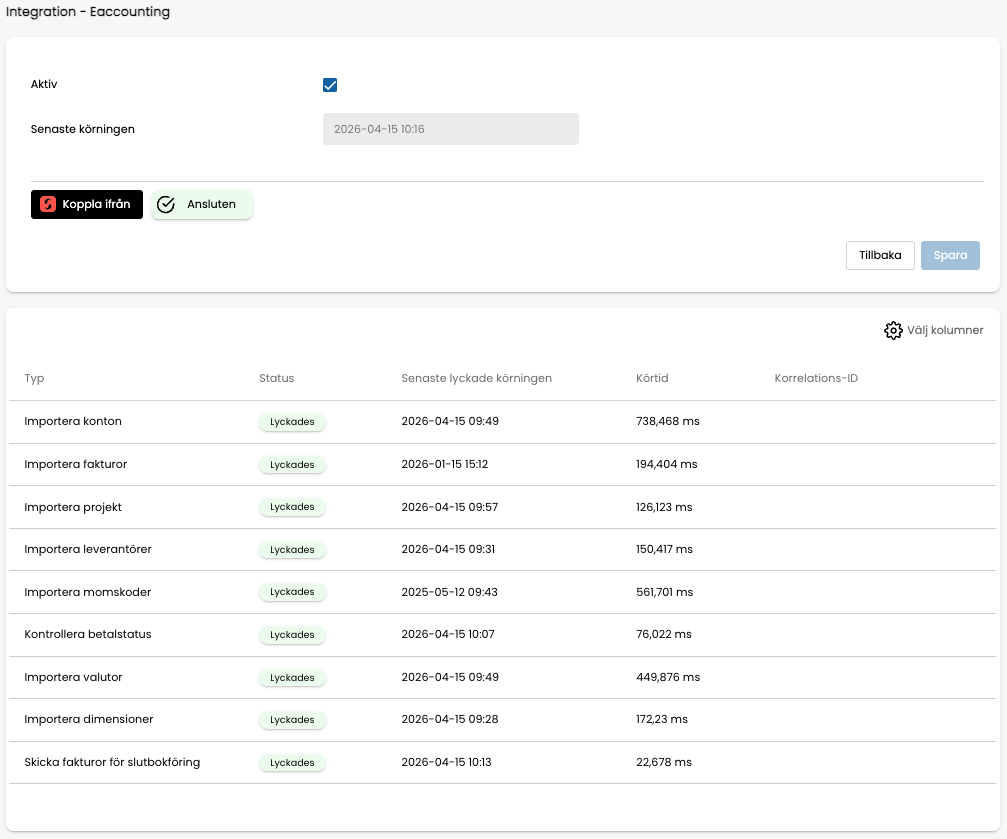Screen dimensions: 1007x839
Task: Click the red logo icon on Koppla ifrån
Action: tap(48, 204)
